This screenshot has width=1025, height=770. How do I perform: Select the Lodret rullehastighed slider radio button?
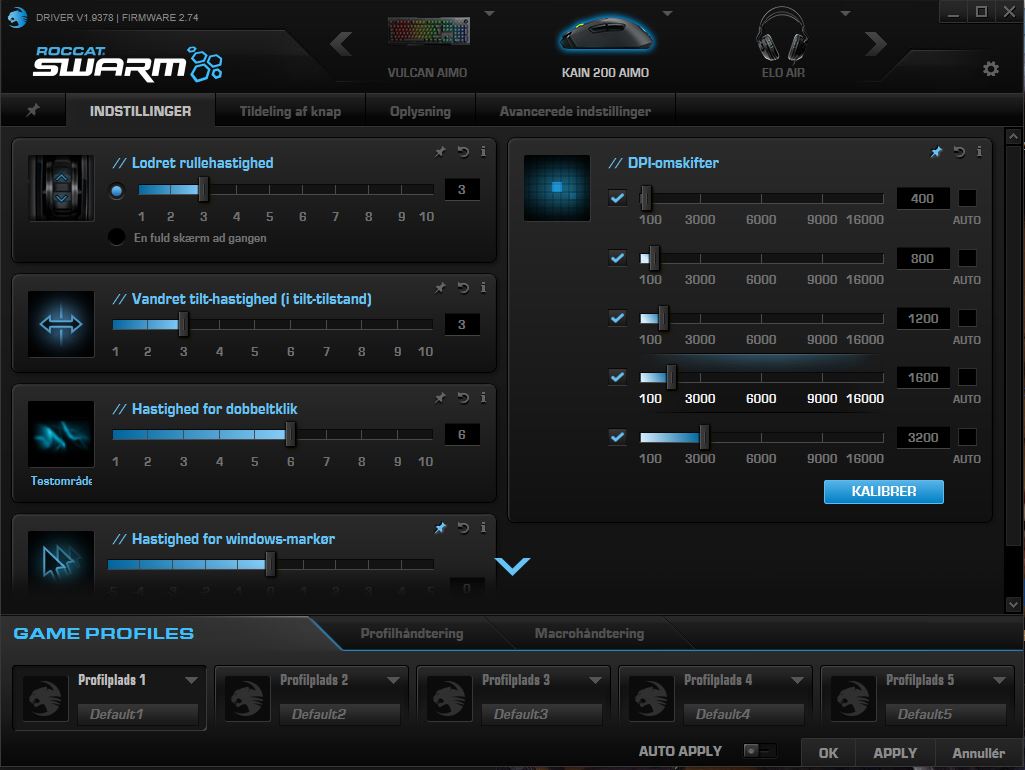117,191
